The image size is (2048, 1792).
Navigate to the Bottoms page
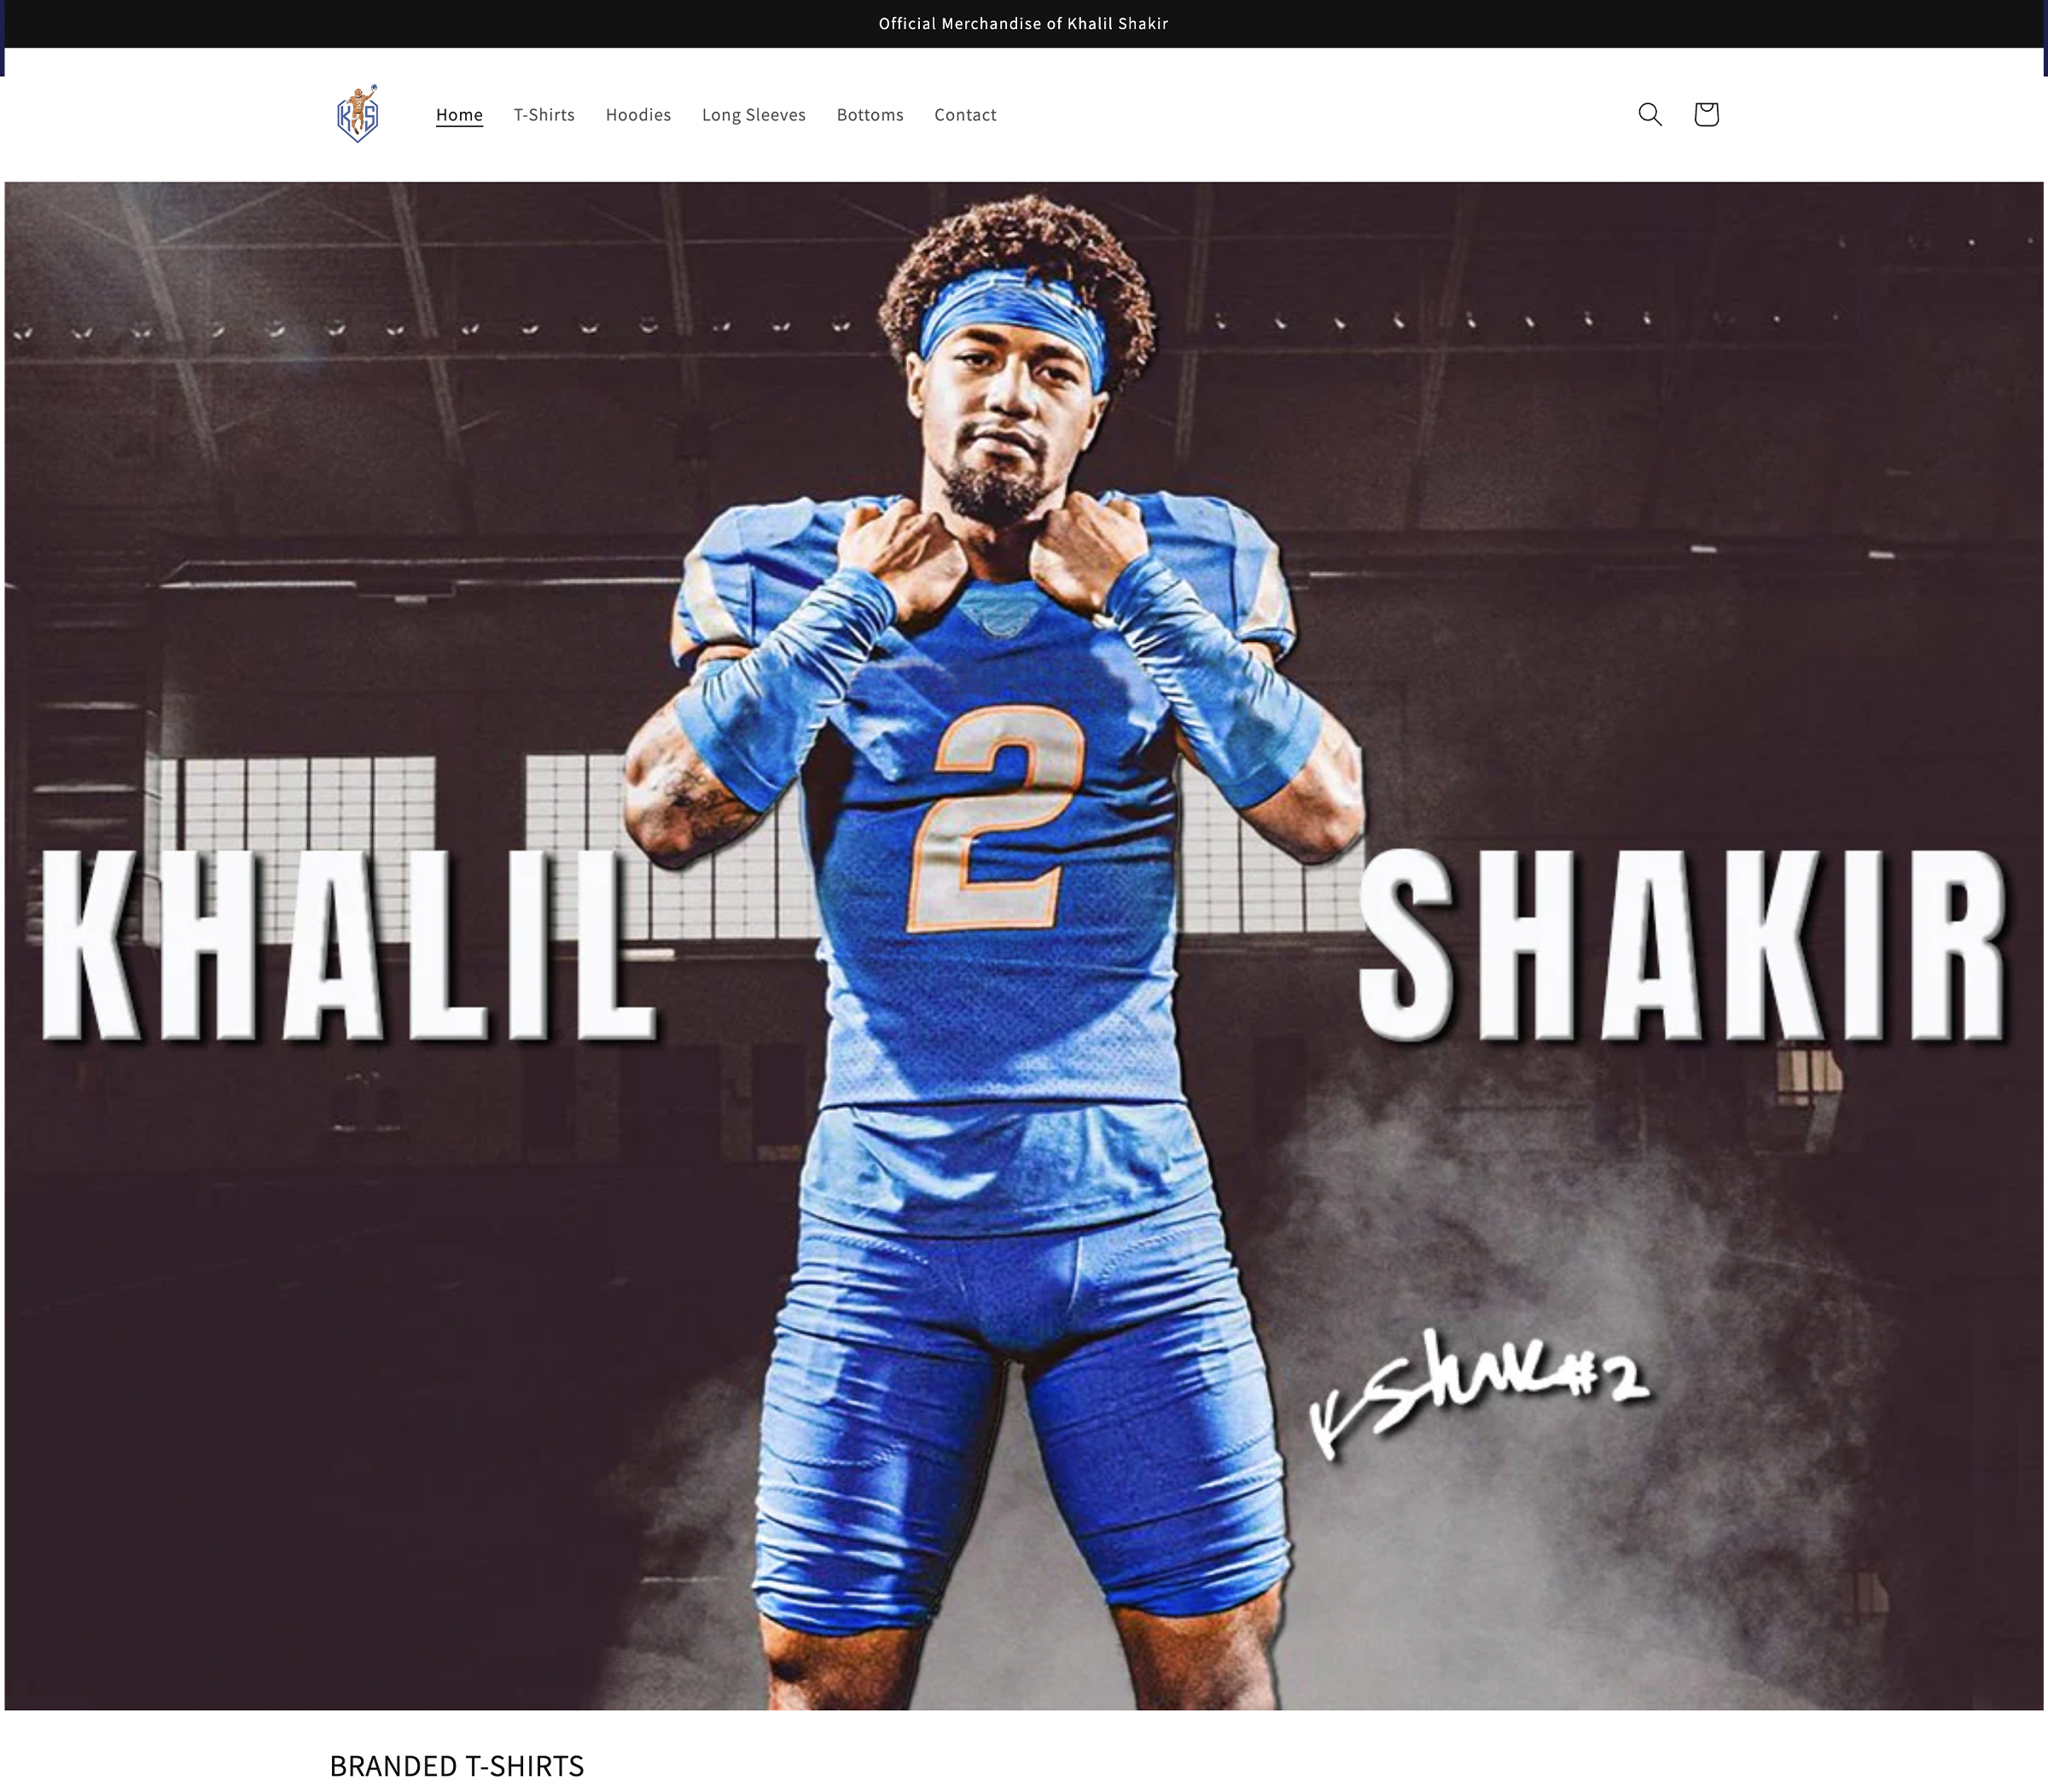click(870, 115)
